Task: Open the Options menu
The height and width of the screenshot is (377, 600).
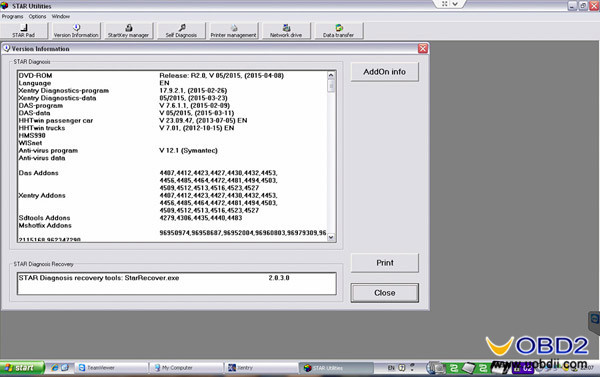Action: [38, 16]
